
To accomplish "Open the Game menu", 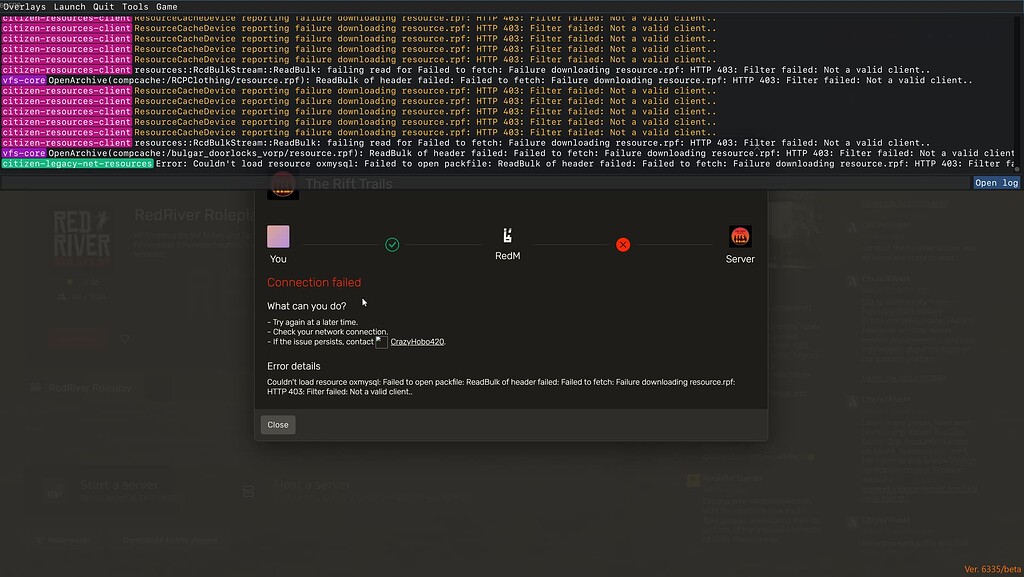I will tap(166, 6).
